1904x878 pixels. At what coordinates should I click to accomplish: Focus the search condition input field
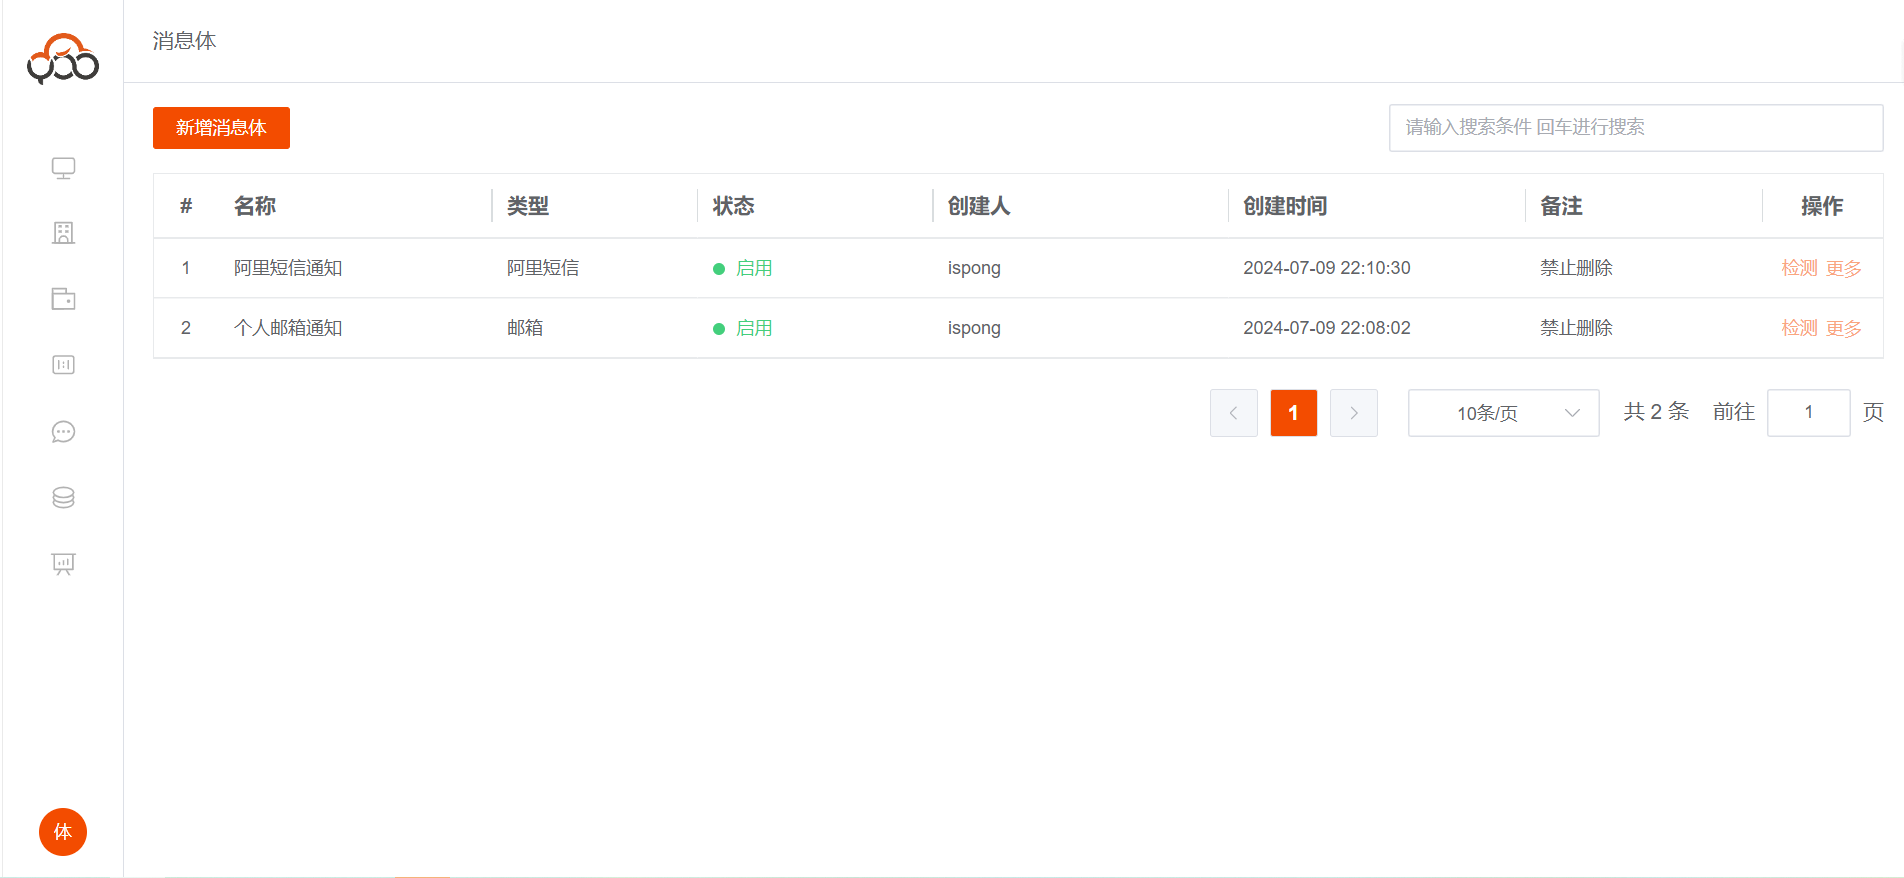coord(1635,128)
